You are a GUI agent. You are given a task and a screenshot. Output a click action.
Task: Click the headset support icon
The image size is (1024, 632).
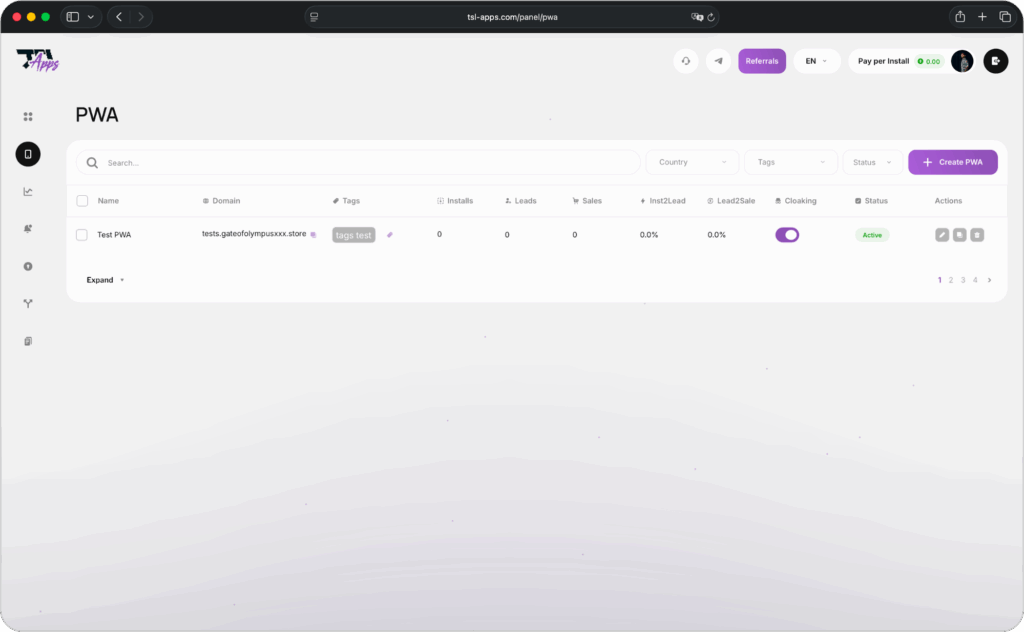686,61
